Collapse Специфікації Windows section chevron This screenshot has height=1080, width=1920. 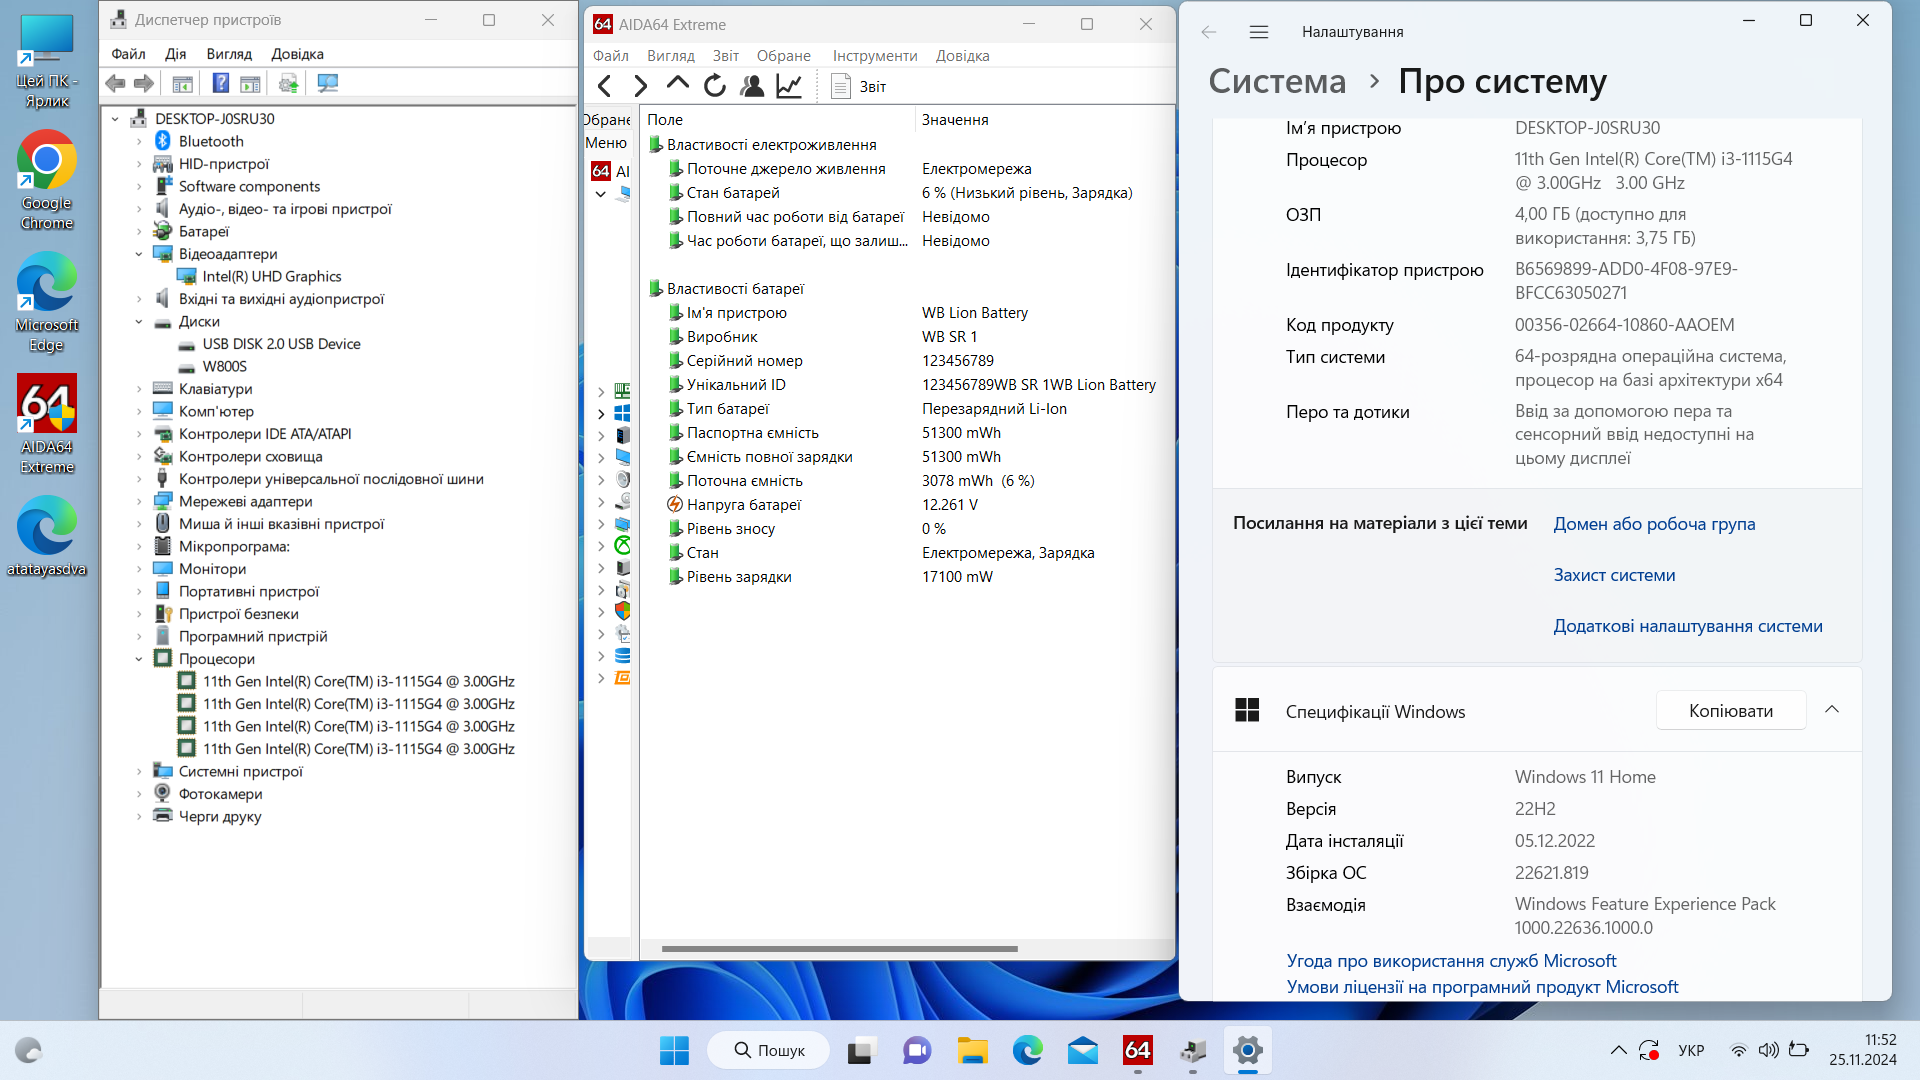(x=1832, y=710)
